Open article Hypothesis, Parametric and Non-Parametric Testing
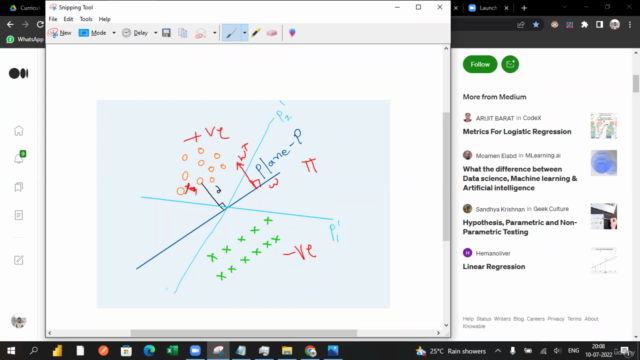This screenshot has height=360, width=640. point(520,227)
